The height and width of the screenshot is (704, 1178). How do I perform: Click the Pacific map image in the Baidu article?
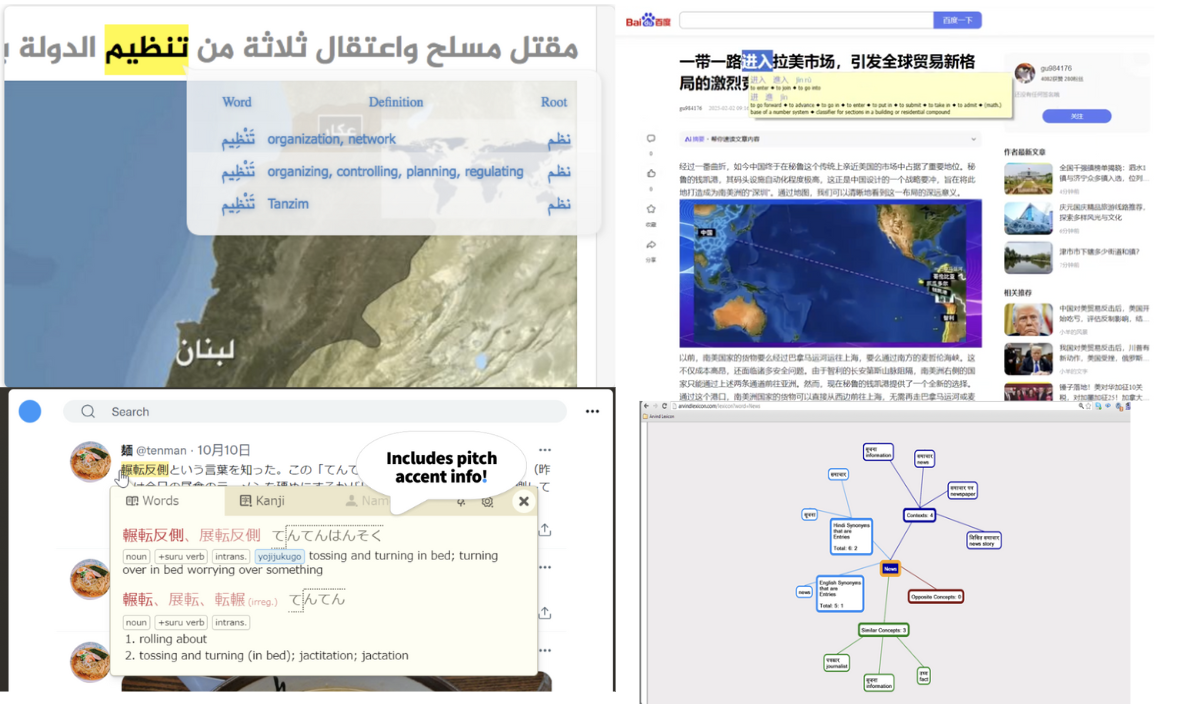pos(830,273)
